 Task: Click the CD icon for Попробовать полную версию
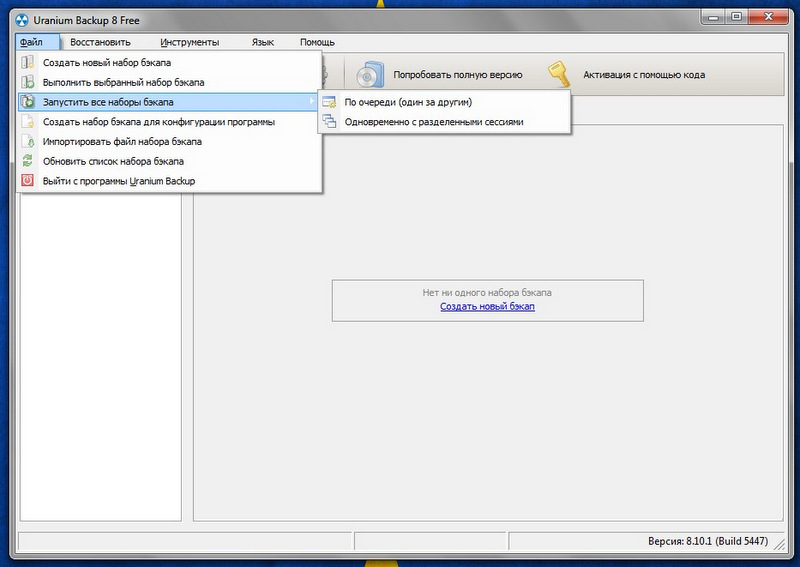click(369, 76)
